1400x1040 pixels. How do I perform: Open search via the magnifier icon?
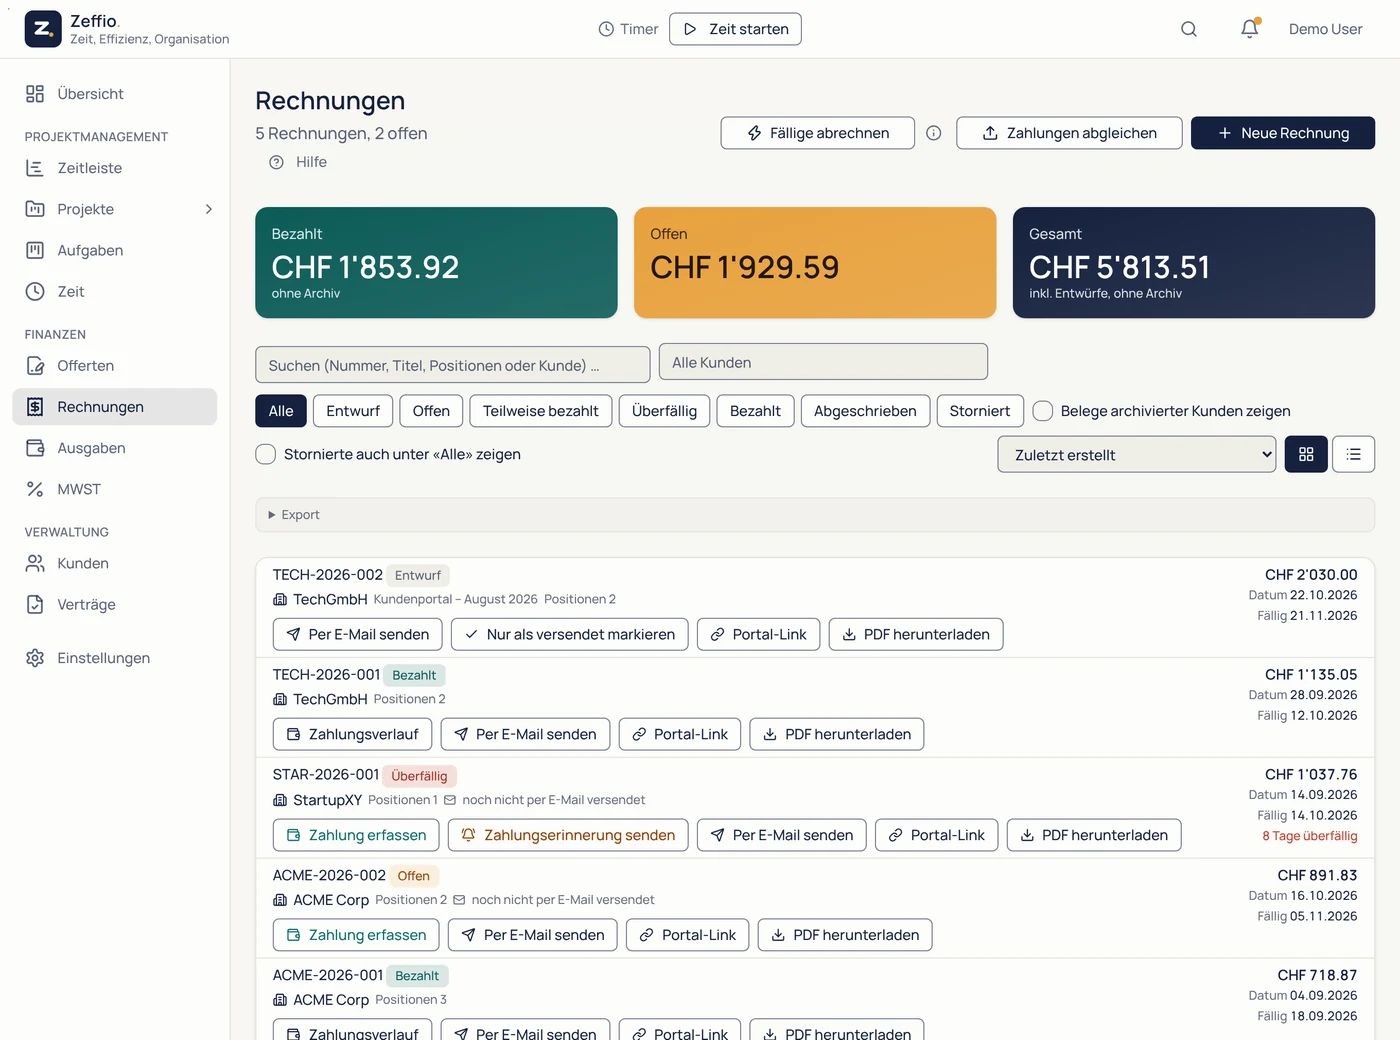coord(1189,29)
